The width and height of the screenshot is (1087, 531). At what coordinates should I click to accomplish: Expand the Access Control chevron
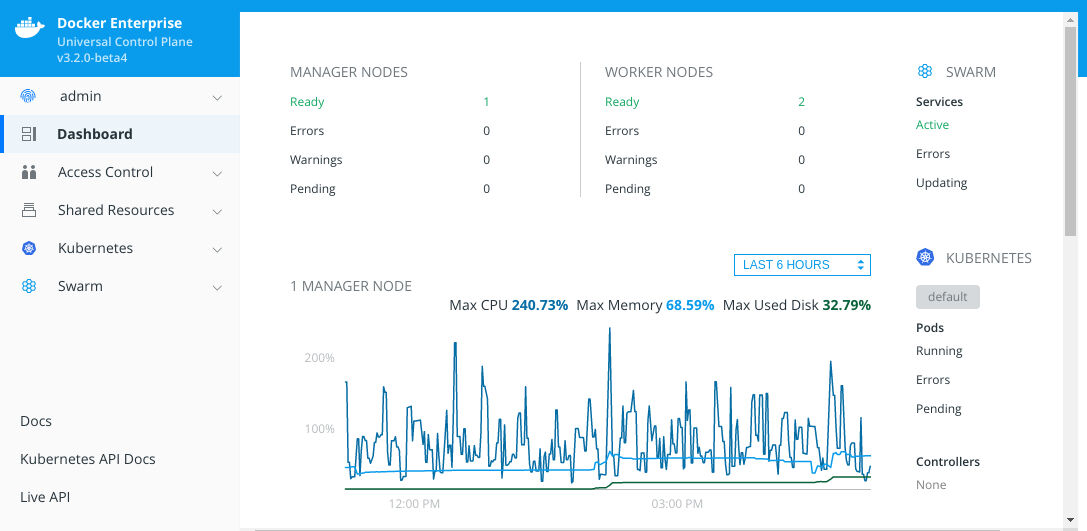(x=217, y=173)
